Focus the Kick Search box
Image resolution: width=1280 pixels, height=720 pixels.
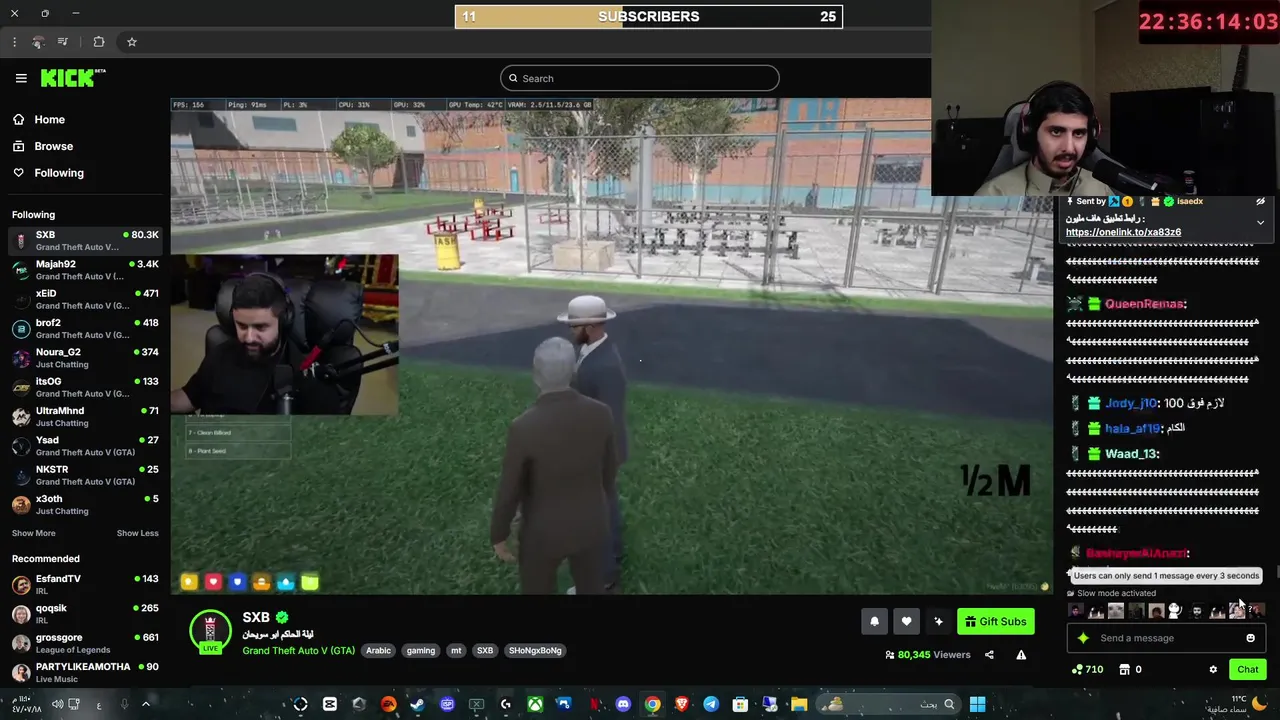click(640, 78)
